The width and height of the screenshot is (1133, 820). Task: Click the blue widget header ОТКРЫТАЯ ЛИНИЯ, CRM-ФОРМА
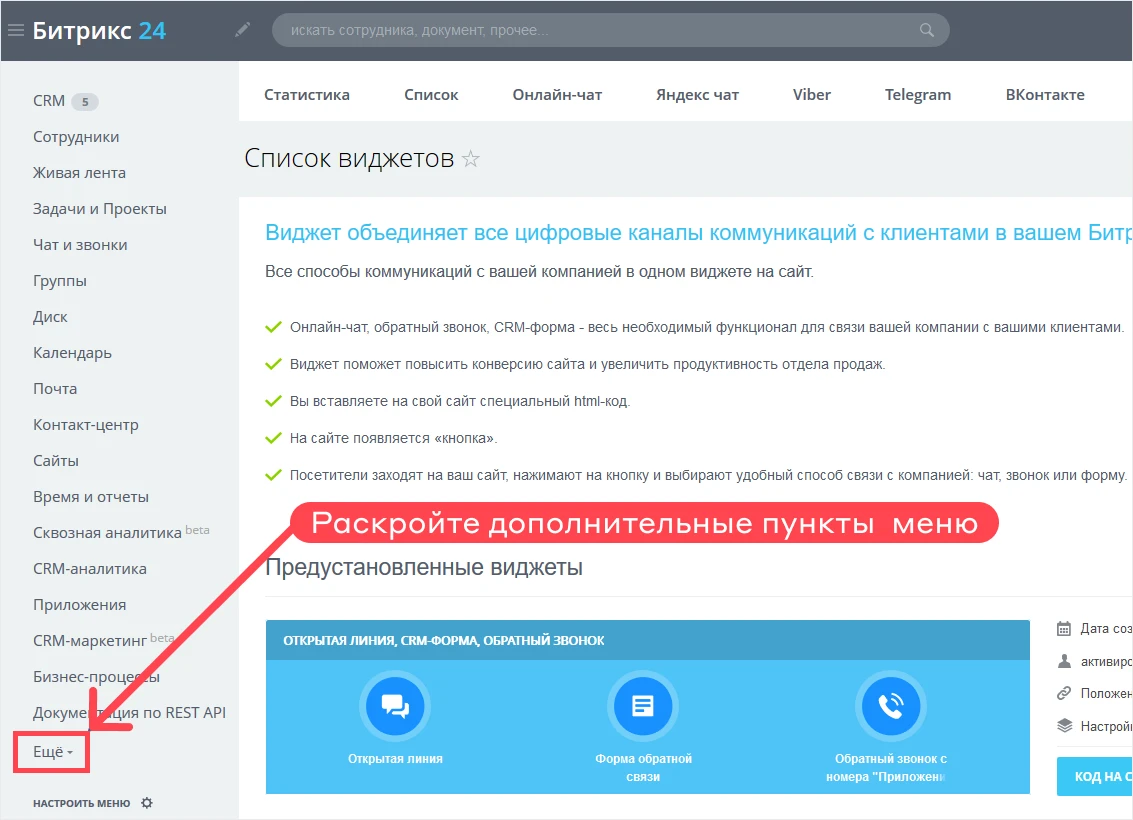(x=647, y=640)
